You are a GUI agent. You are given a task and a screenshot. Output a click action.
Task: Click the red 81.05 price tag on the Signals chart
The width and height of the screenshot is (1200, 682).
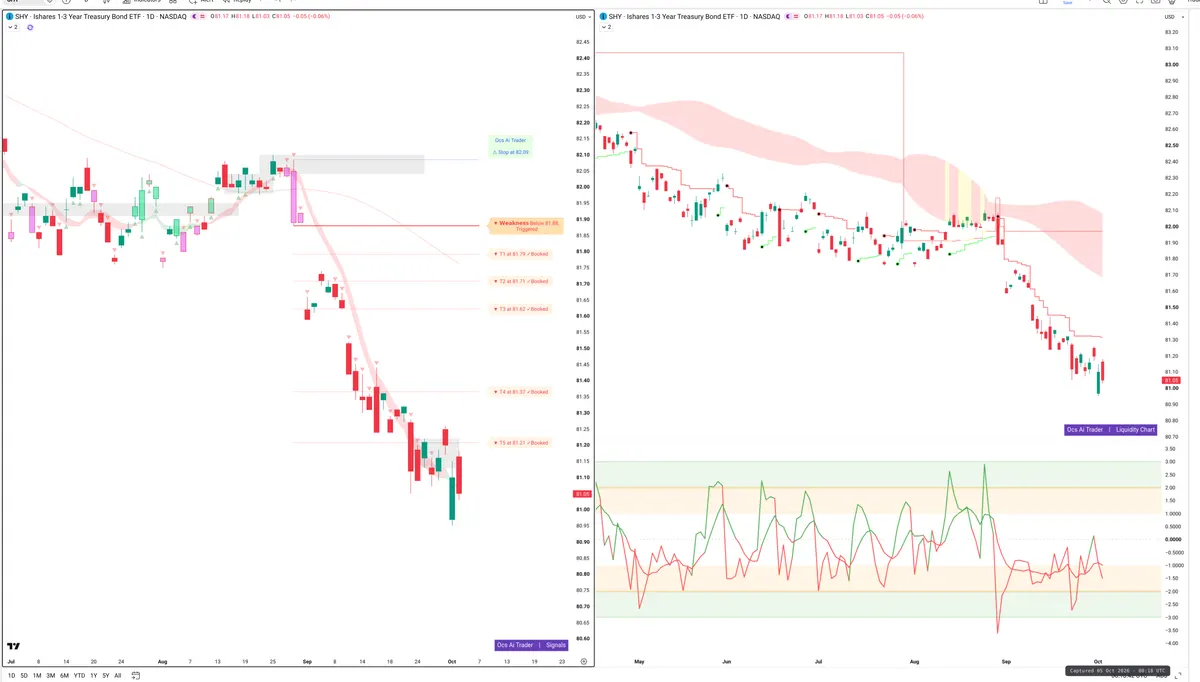[582, 494]
